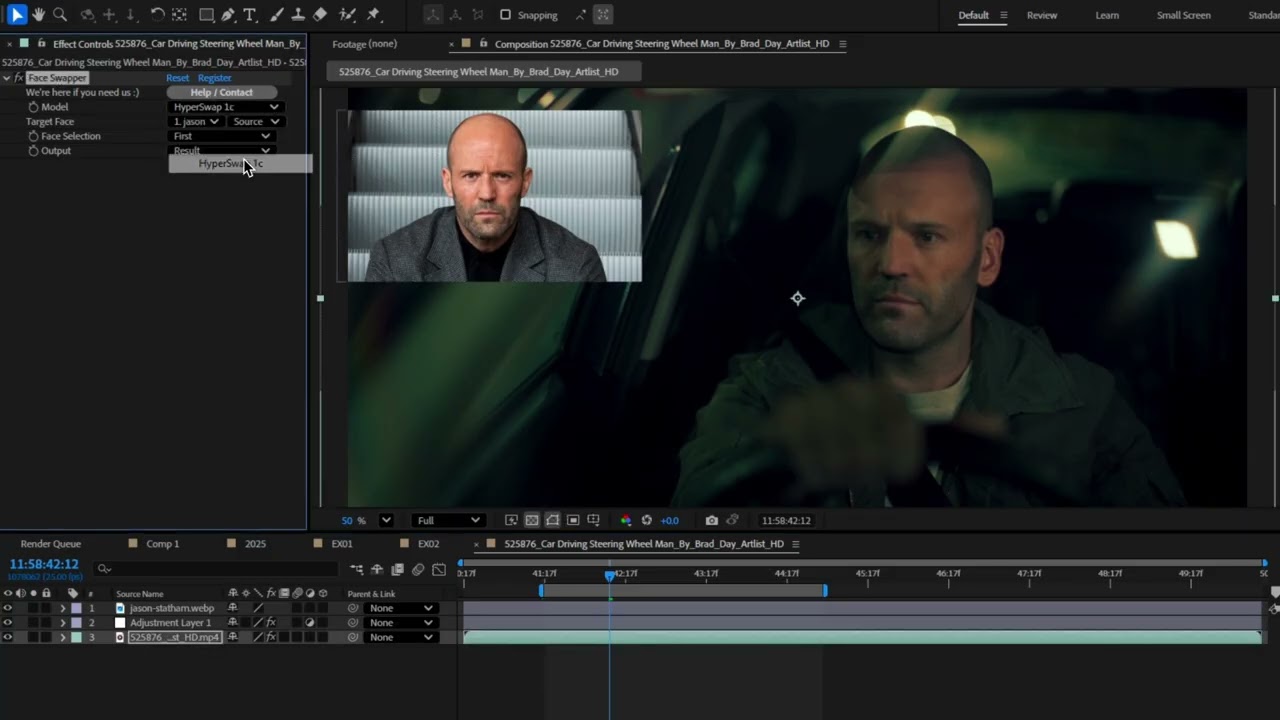Screen dimensions: 1280x720
Task: Click the Reset link for Face Swapper
Action: 177,78
